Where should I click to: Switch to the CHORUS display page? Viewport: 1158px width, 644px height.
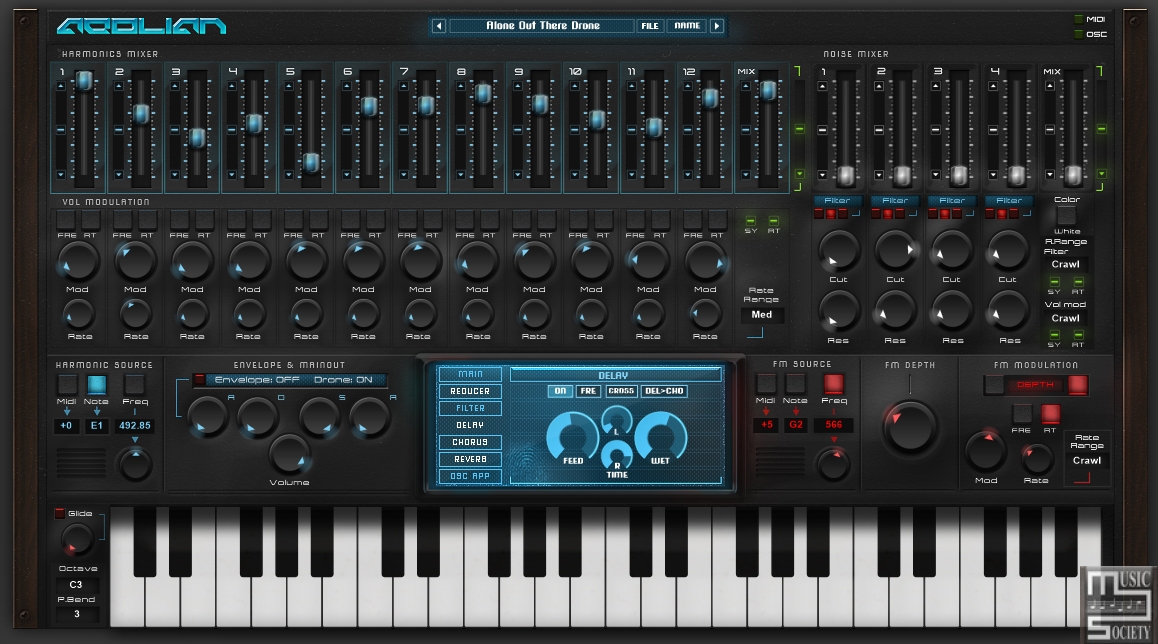click(x=470, y=442)
